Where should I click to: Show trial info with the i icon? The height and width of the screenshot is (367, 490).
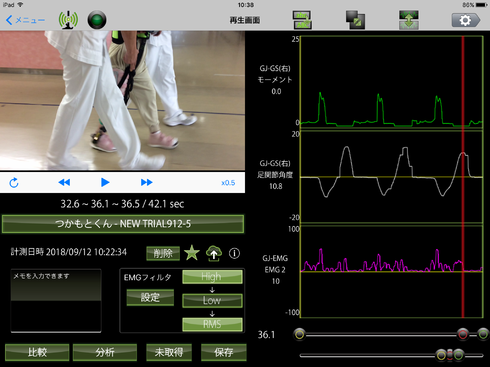tap(234, 254)
